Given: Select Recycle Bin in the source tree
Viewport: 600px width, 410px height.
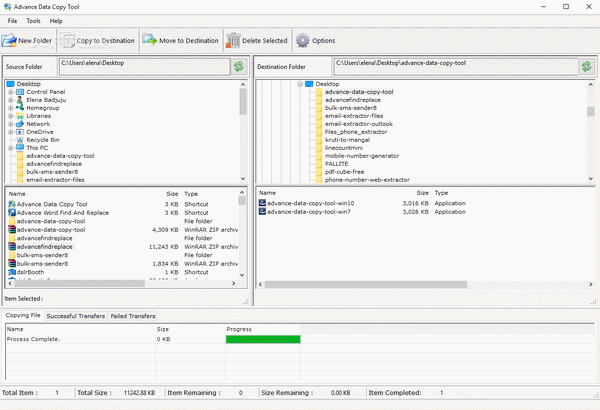Looking at the screenshot, I should 42,140.
